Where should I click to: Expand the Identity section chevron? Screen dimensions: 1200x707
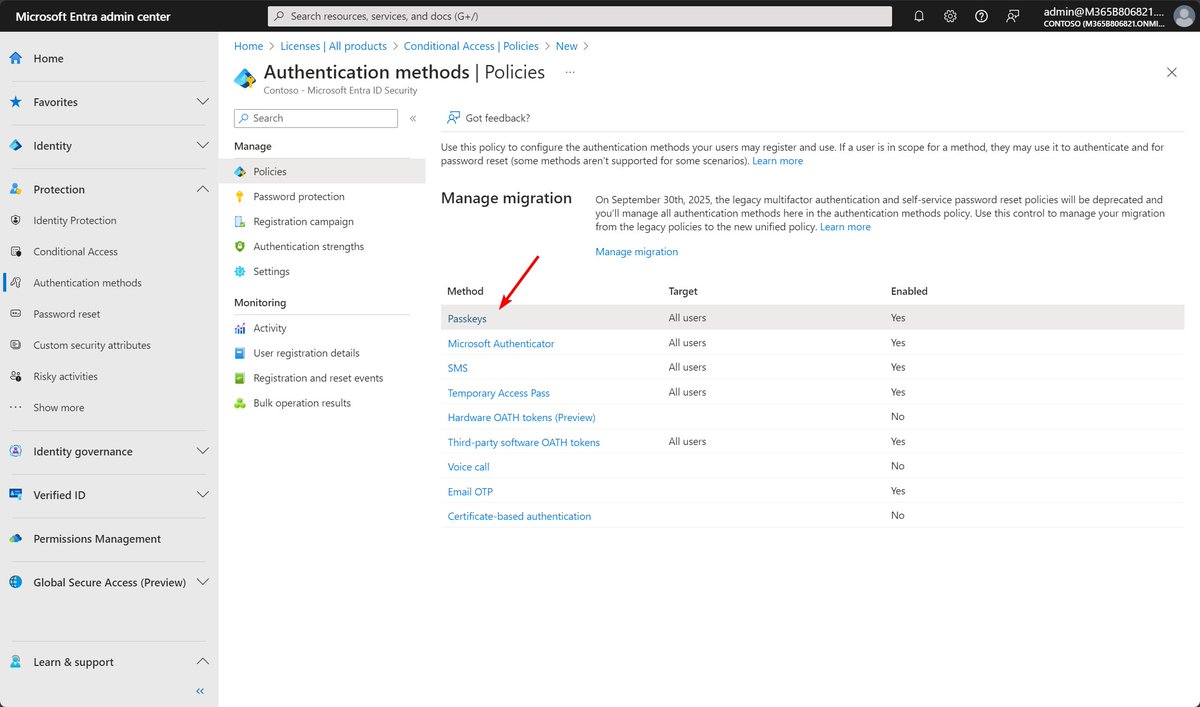pyautogui.click(x=203, y=145)
